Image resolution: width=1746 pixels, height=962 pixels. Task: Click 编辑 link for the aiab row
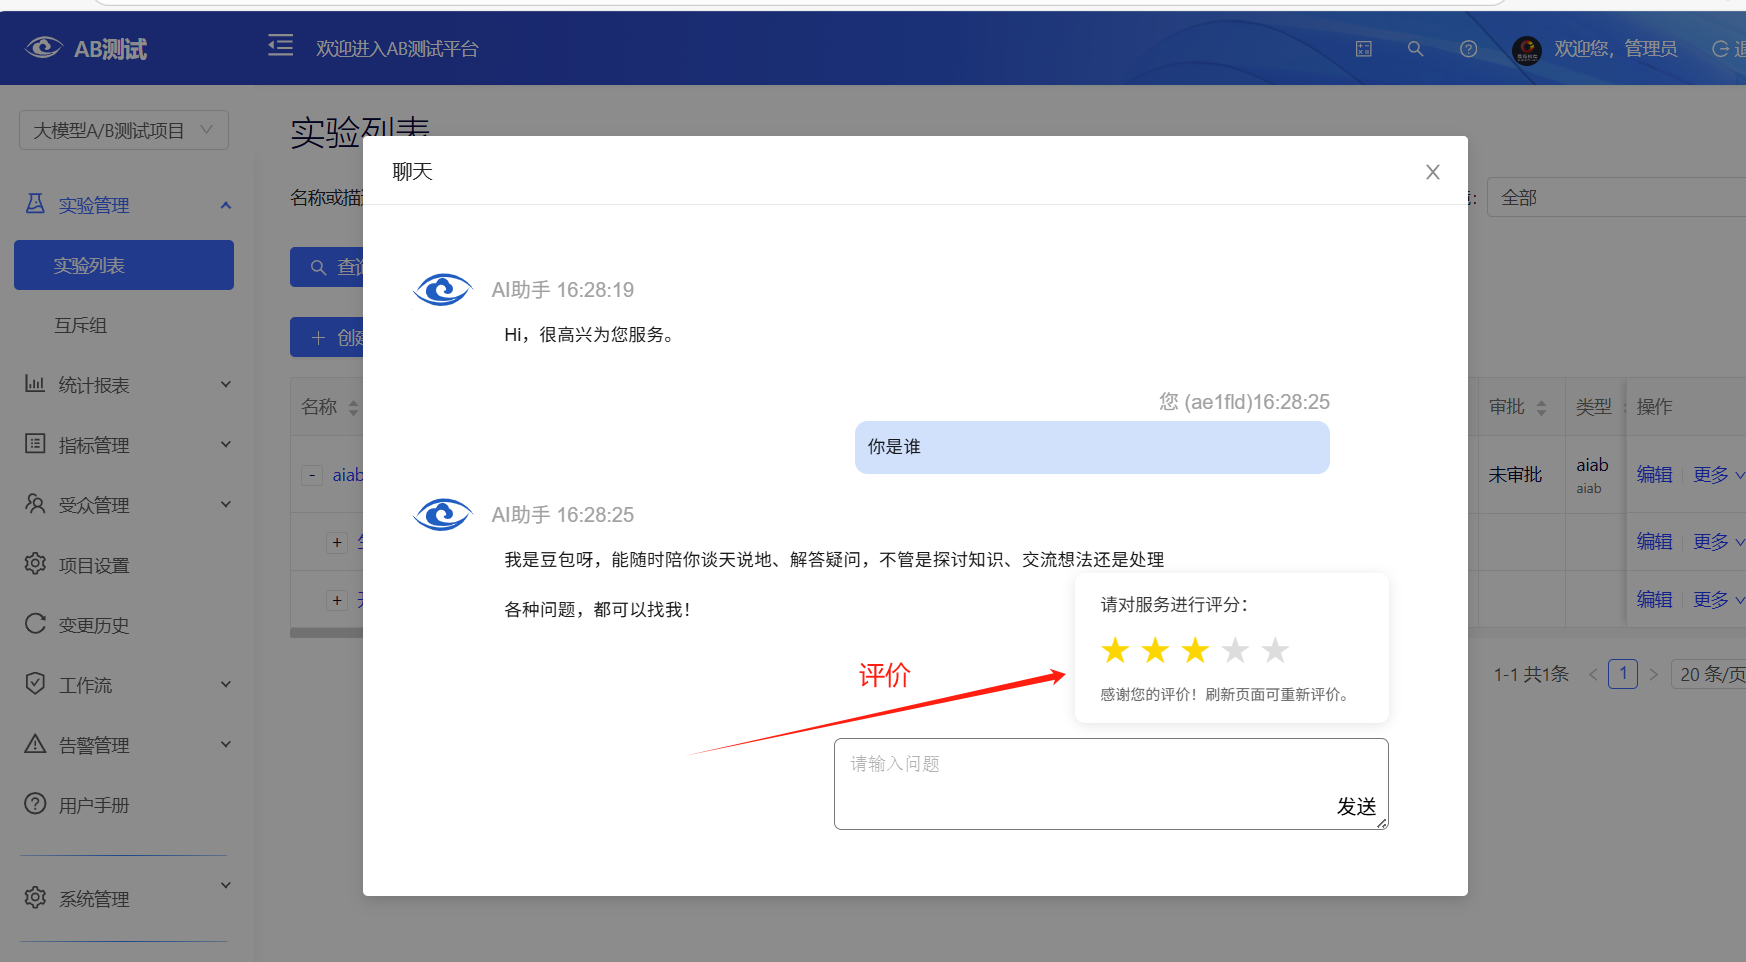(1654, 475)
